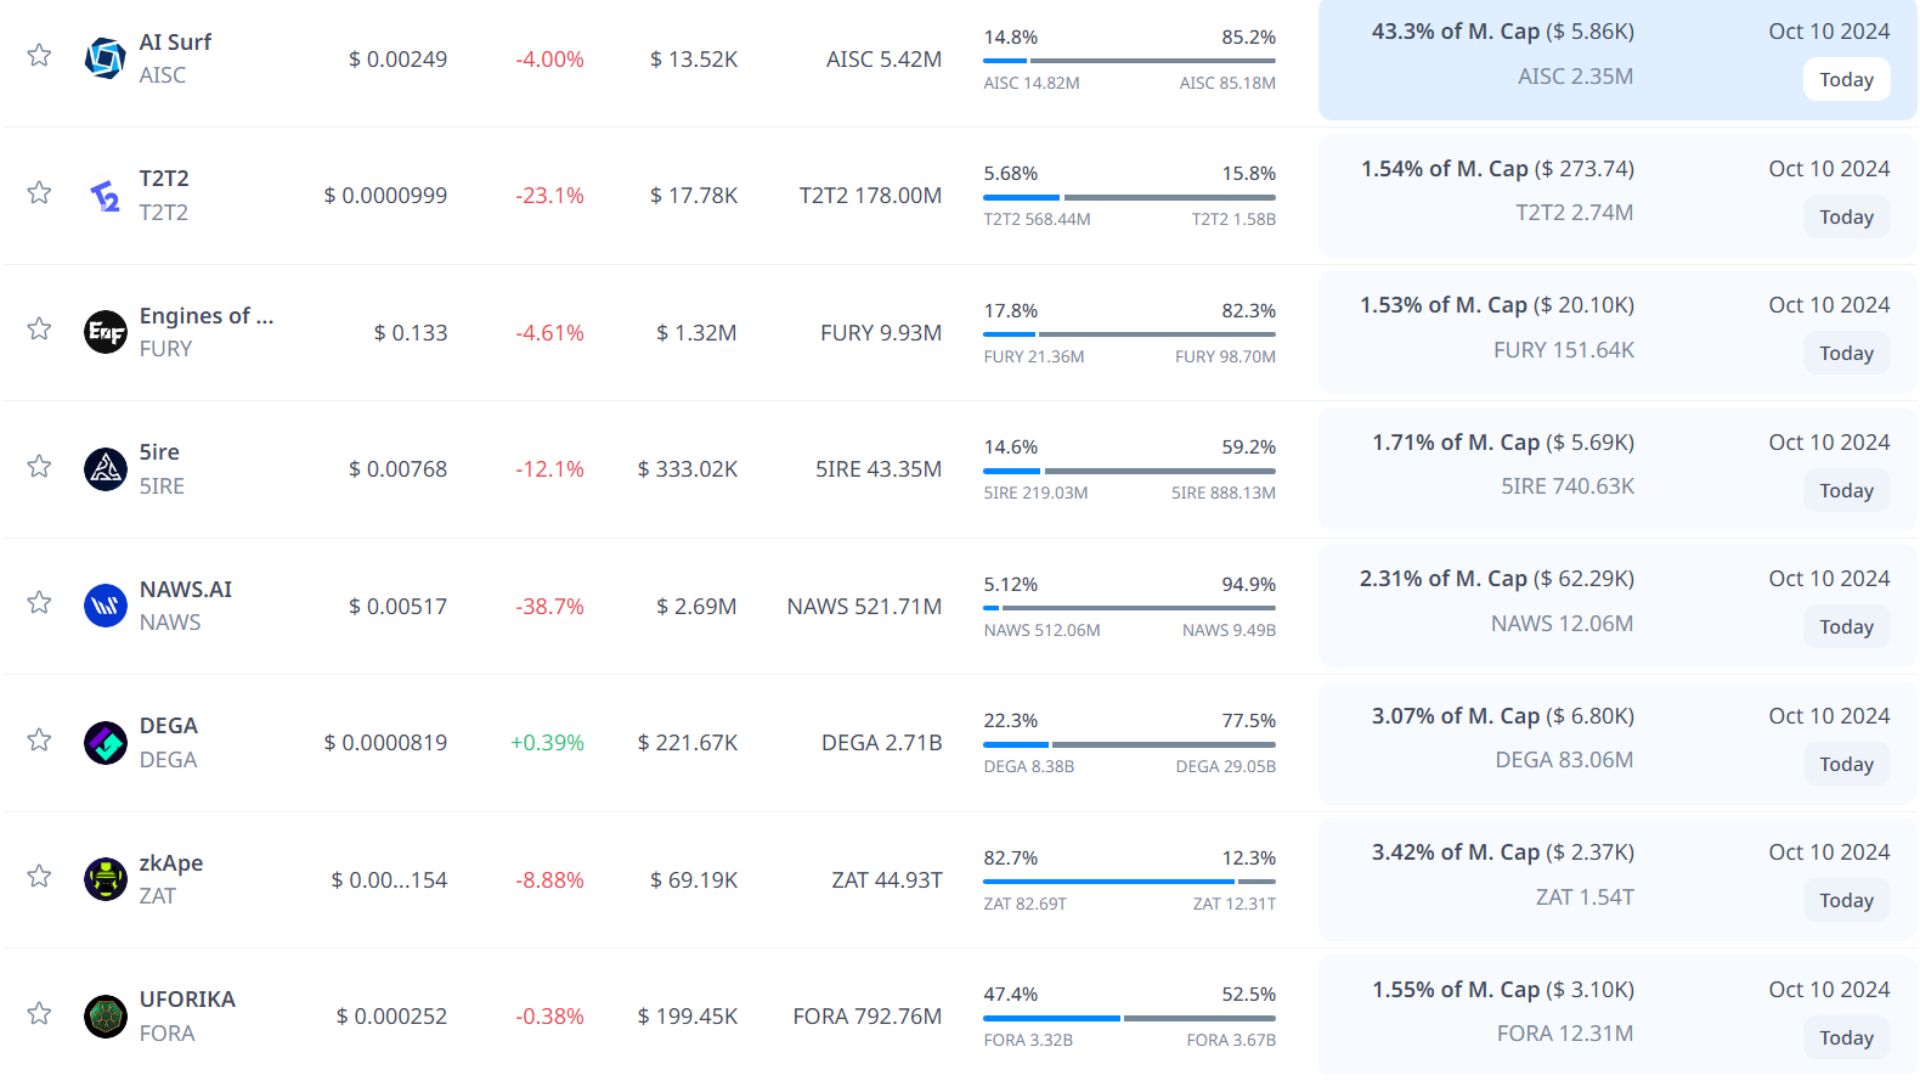Image resolution: width=1920 pixels, height=1080 pixels.
Task: Click the UFORIKA coin logo
Action: coord(105,1016)
